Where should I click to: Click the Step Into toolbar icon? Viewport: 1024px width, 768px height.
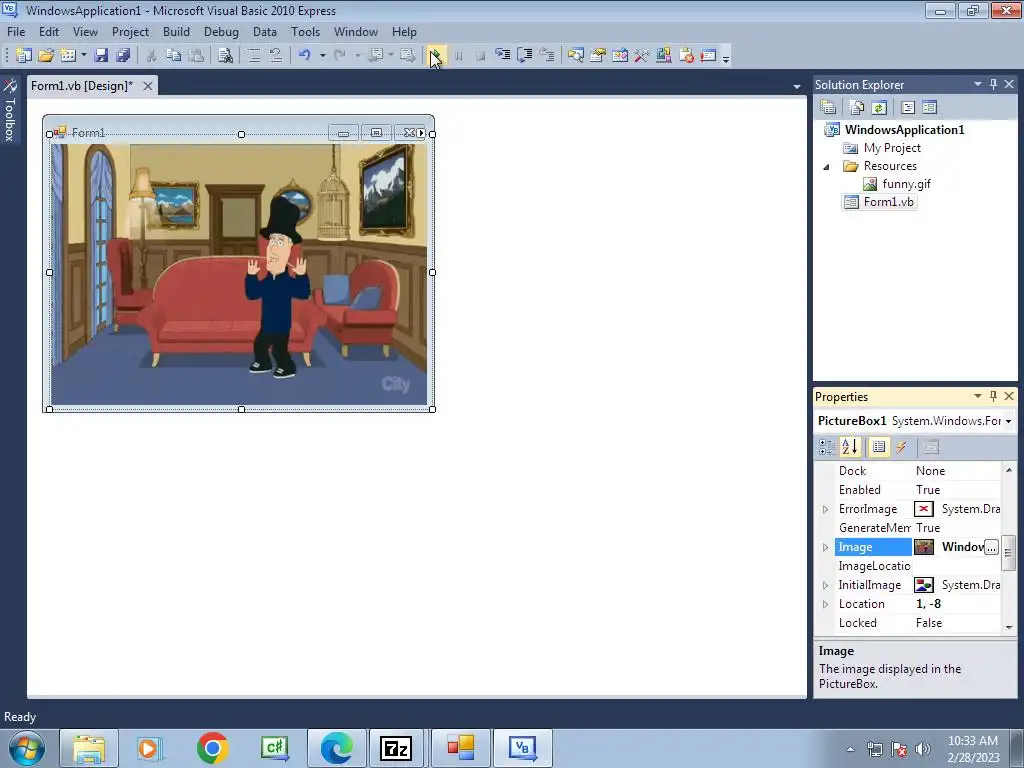click(502, 56)
